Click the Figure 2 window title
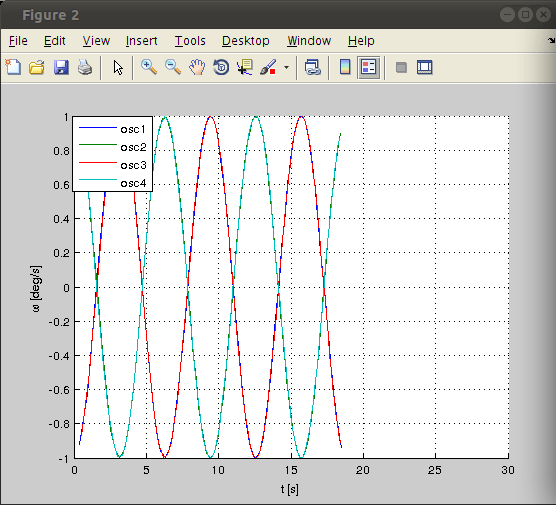556x505 pixels. point(51,15)
